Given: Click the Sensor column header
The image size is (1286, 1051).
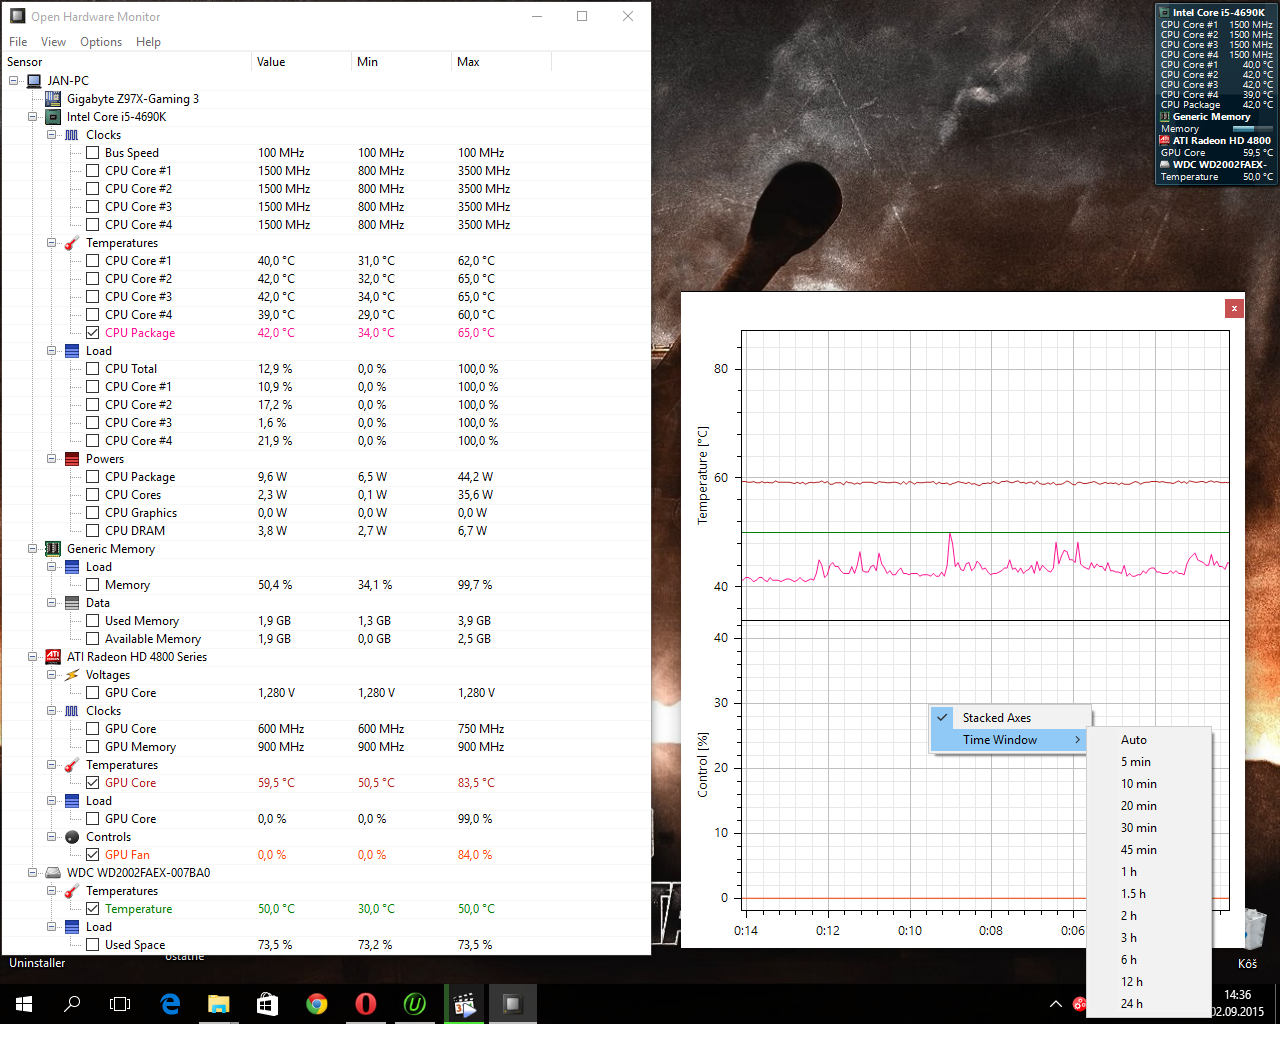Looking at the screenshot, I should click(x=126, y=62).
